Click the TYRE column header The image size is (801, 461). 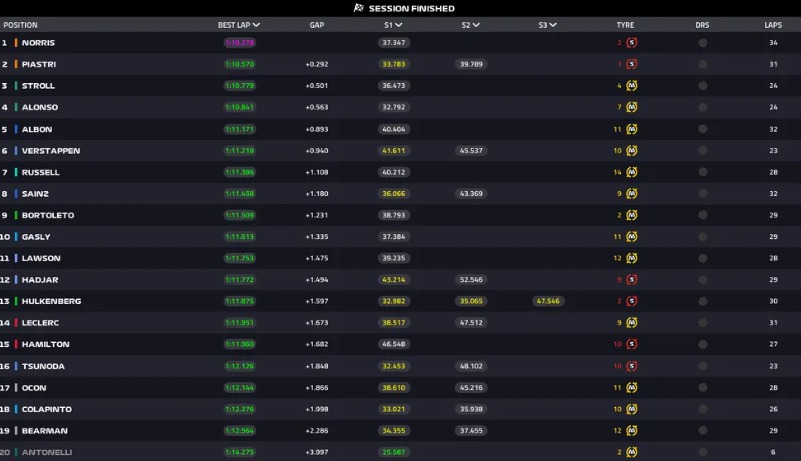pos(625,25)
